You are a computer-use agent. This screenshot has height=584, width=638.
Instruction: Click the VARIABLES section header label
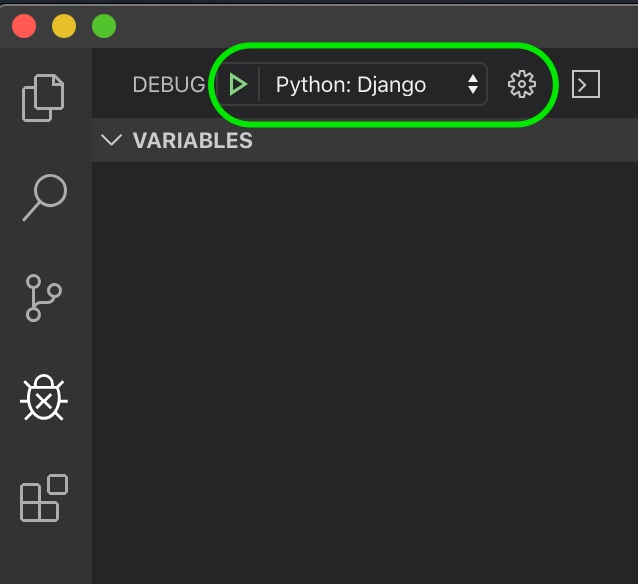192,140
